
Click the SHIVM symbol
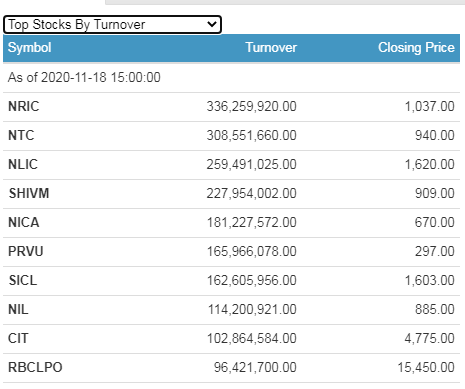pos(29,194)
